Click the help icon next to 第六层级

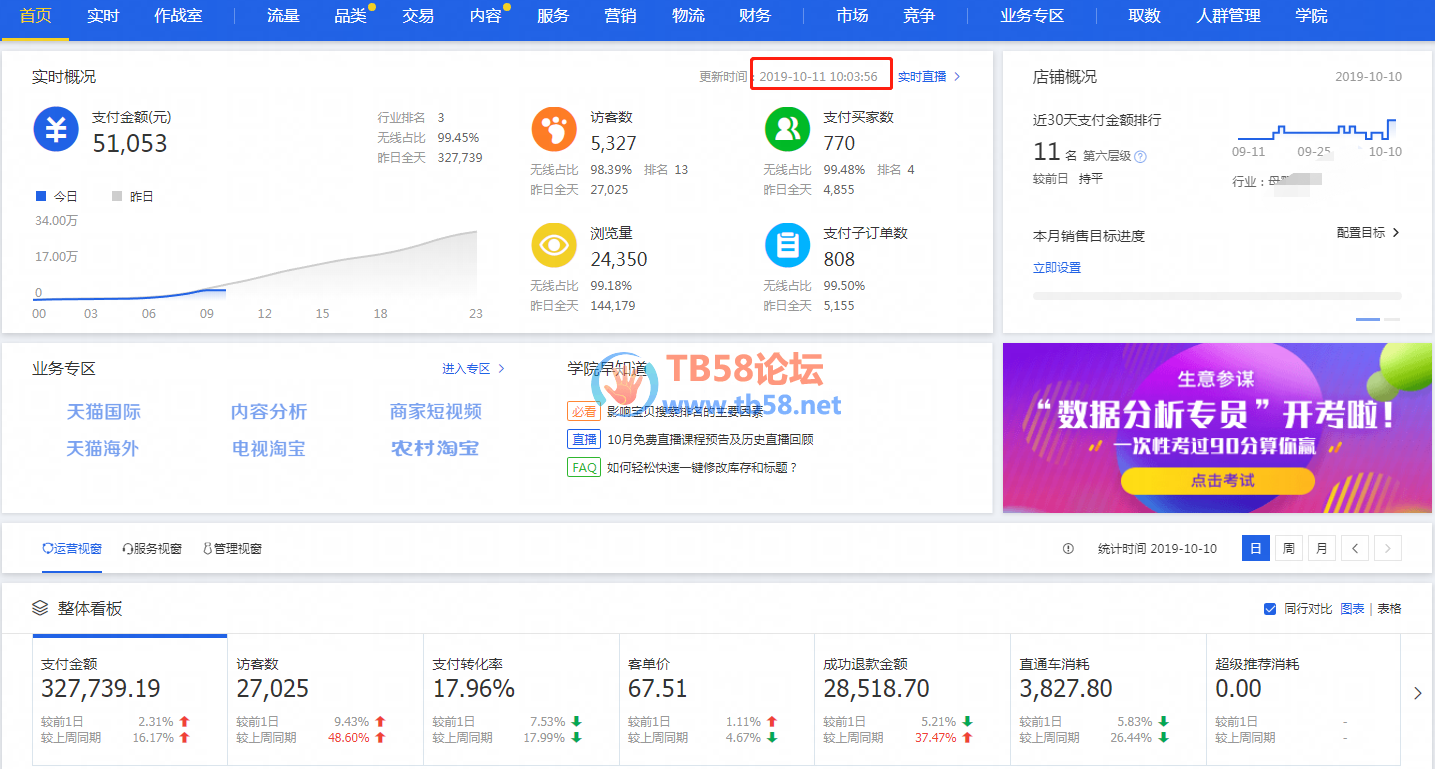click(1140, 157)
